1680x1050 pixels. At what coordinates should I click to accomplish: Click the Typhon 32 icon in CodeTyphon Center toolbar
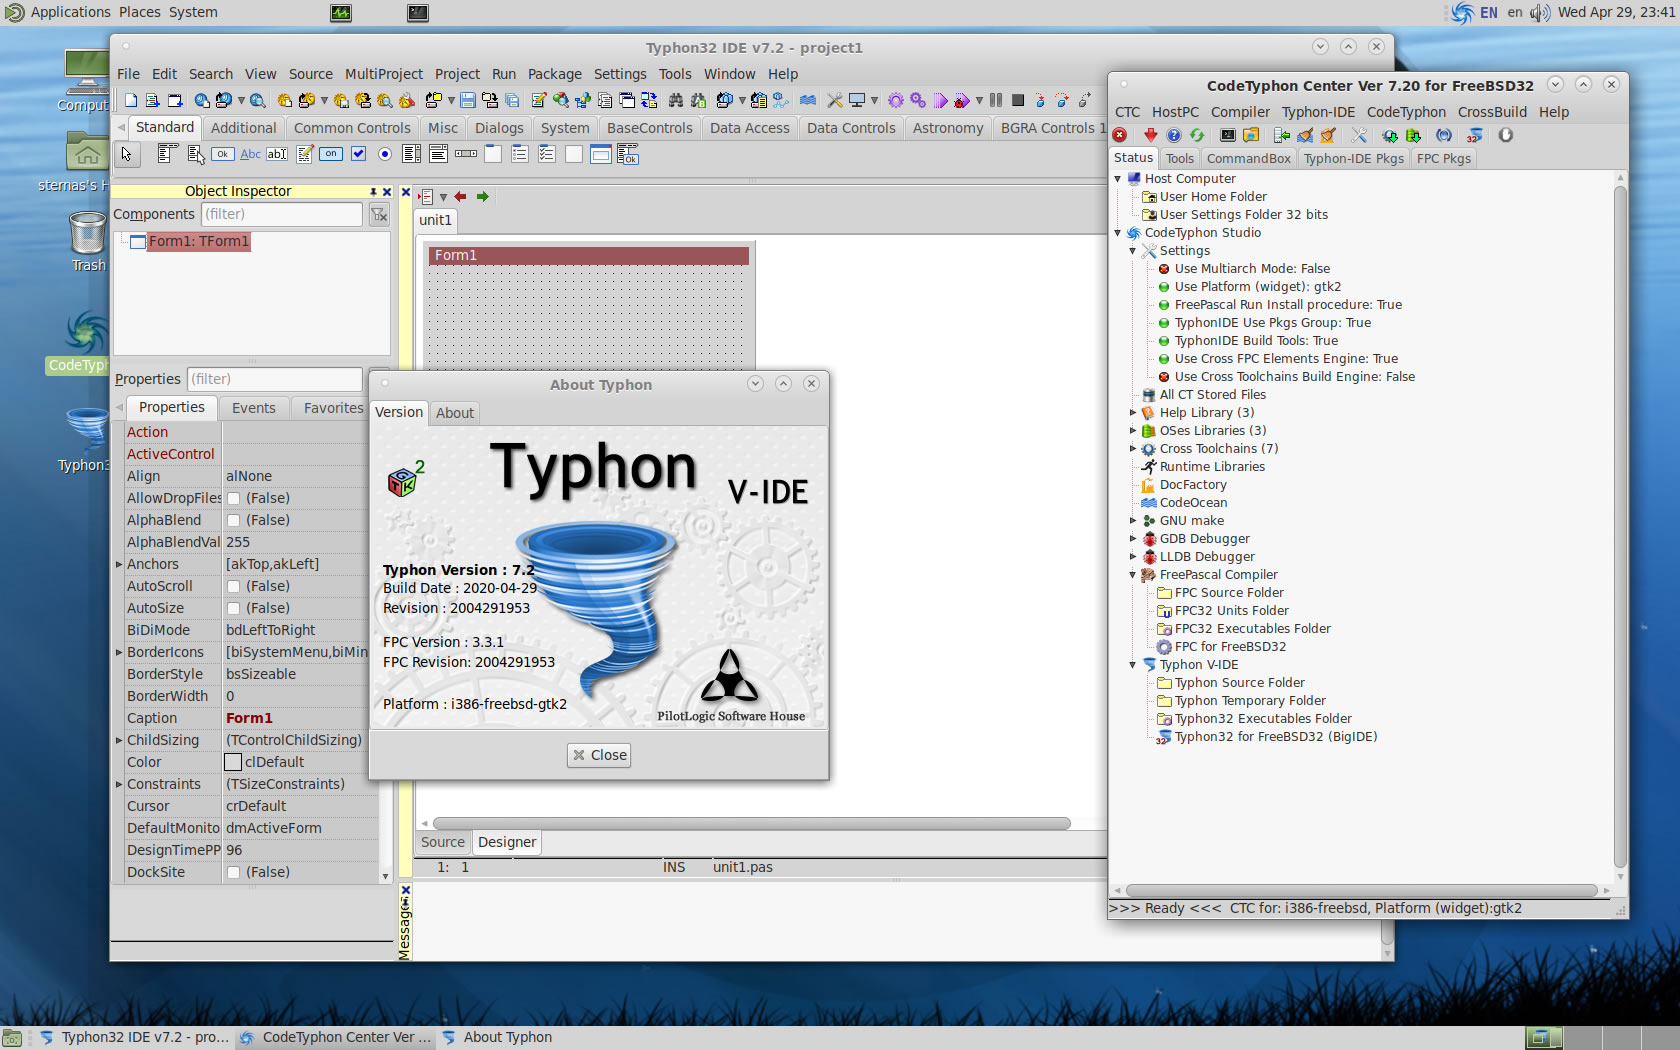[1474, 135]
